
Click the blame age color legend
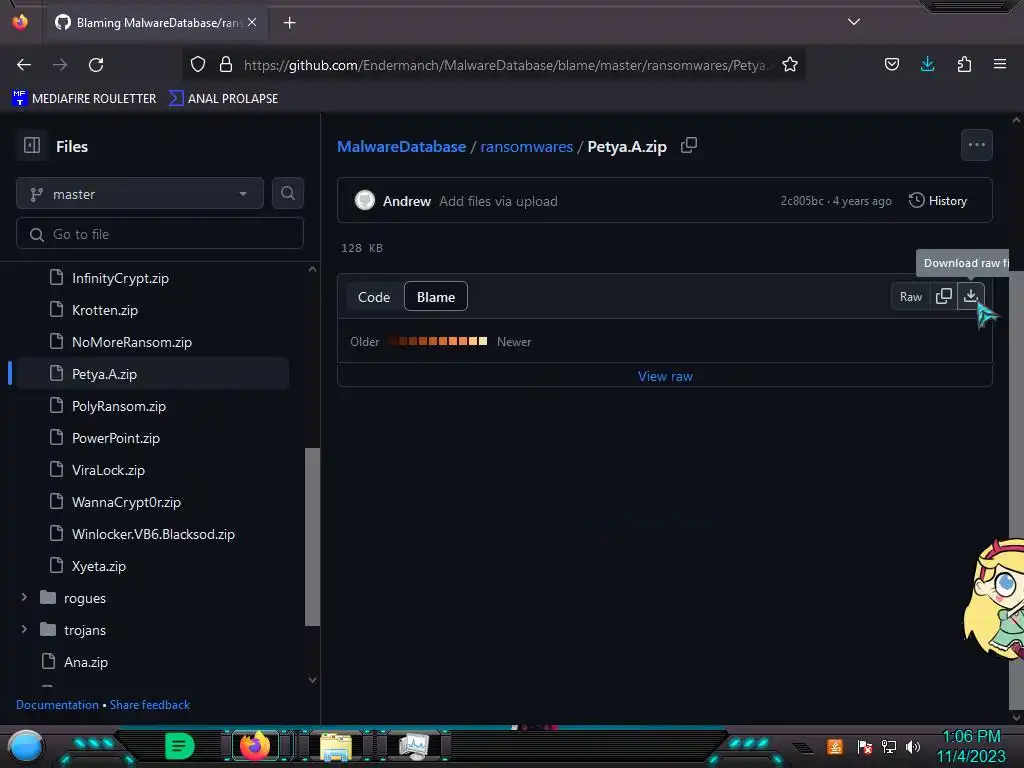[438, 341]
